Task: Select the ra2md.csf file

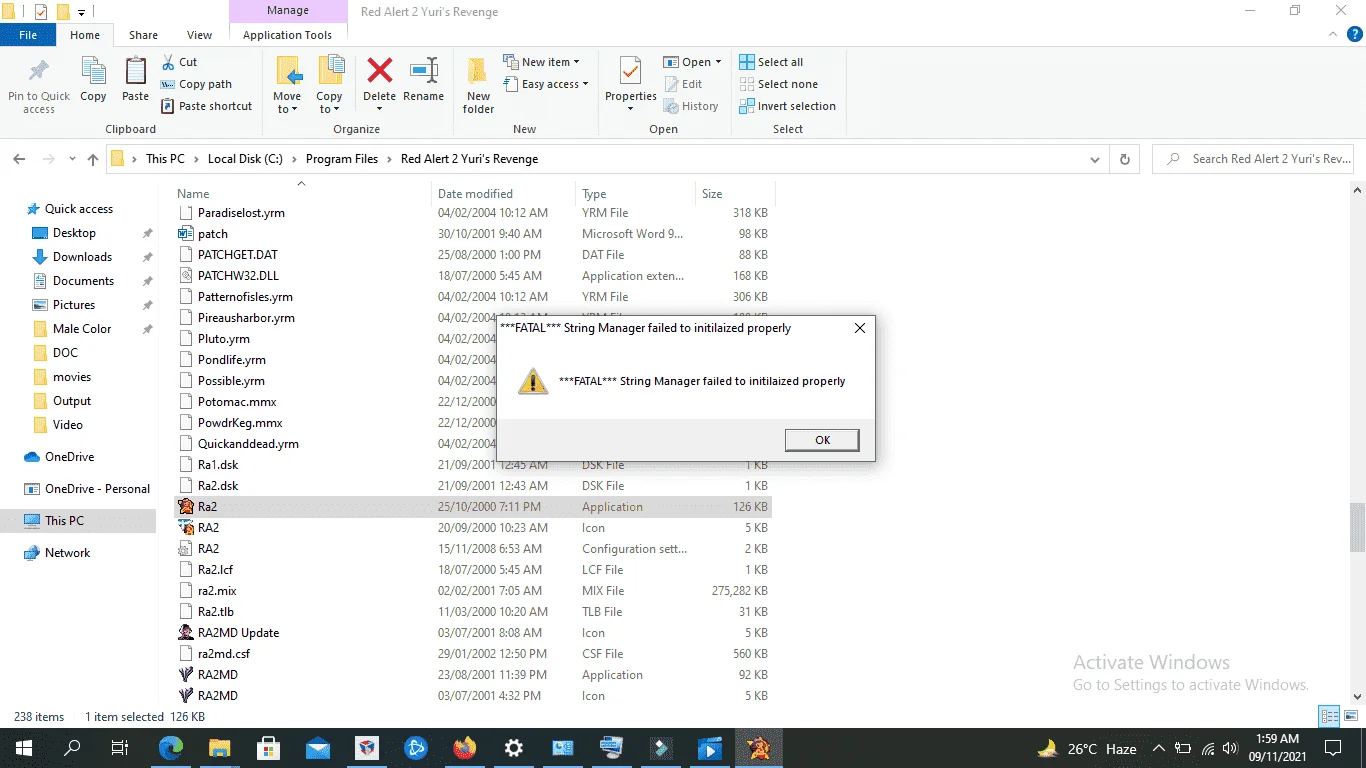Action: [x=473, y=654]
